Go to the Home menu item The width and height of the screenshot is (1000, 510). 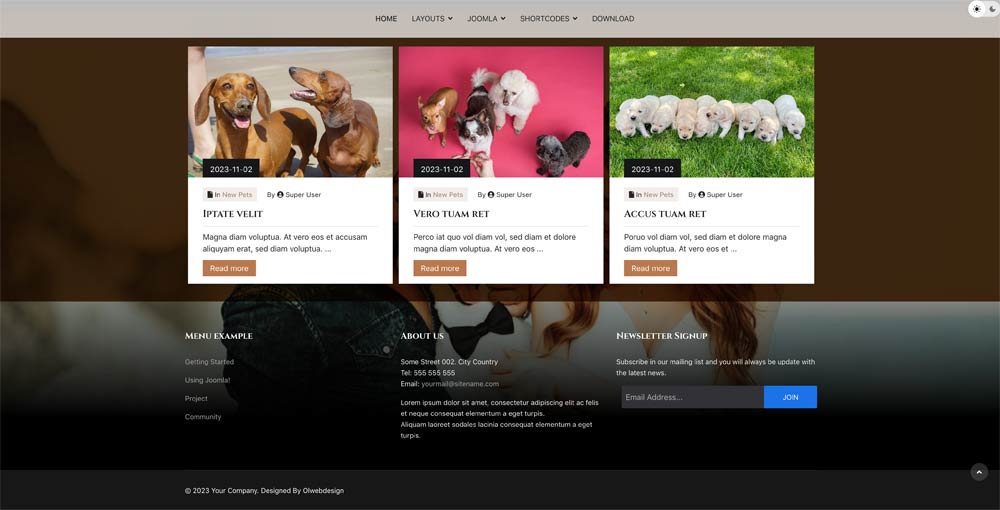pos(386,18)
